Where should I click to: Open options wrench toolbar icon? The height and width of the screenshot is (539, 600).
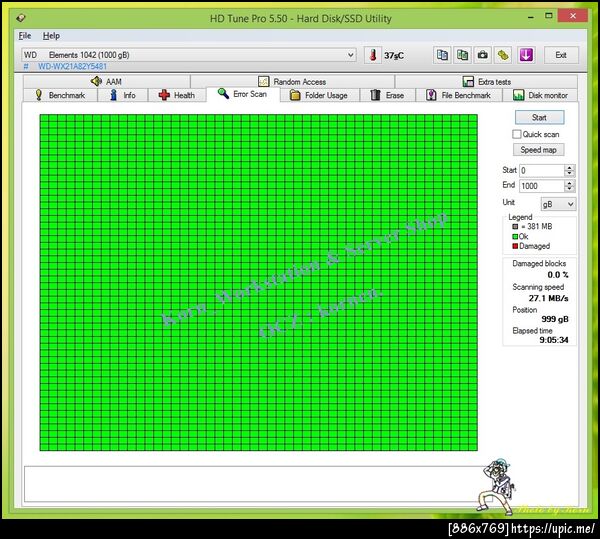click(x=503, y=55)
